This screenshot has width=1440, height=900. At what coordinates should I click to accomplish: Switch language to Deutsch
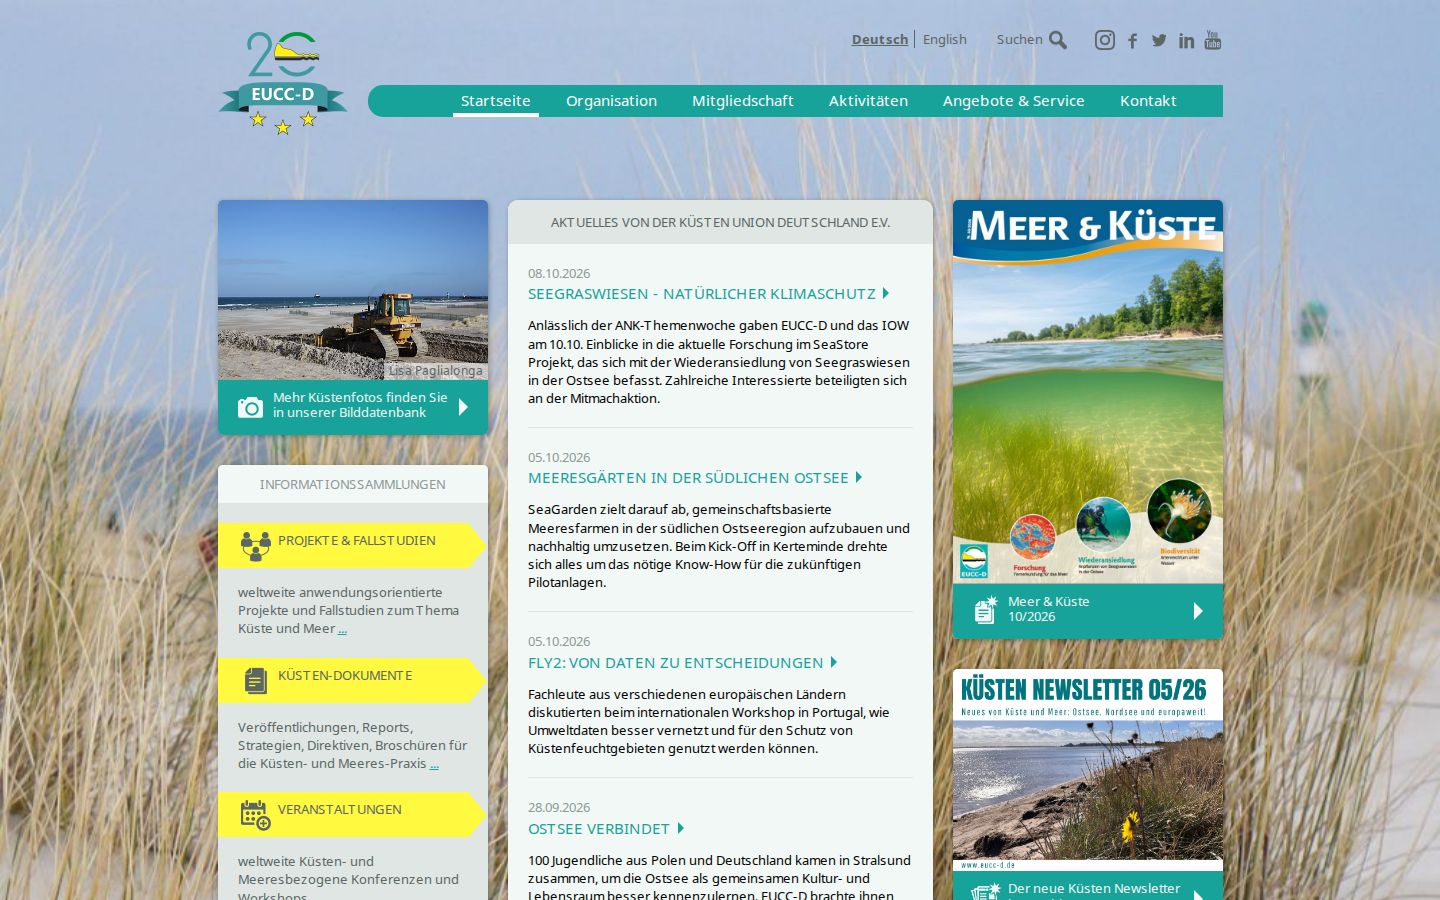(x=880, y=40)
